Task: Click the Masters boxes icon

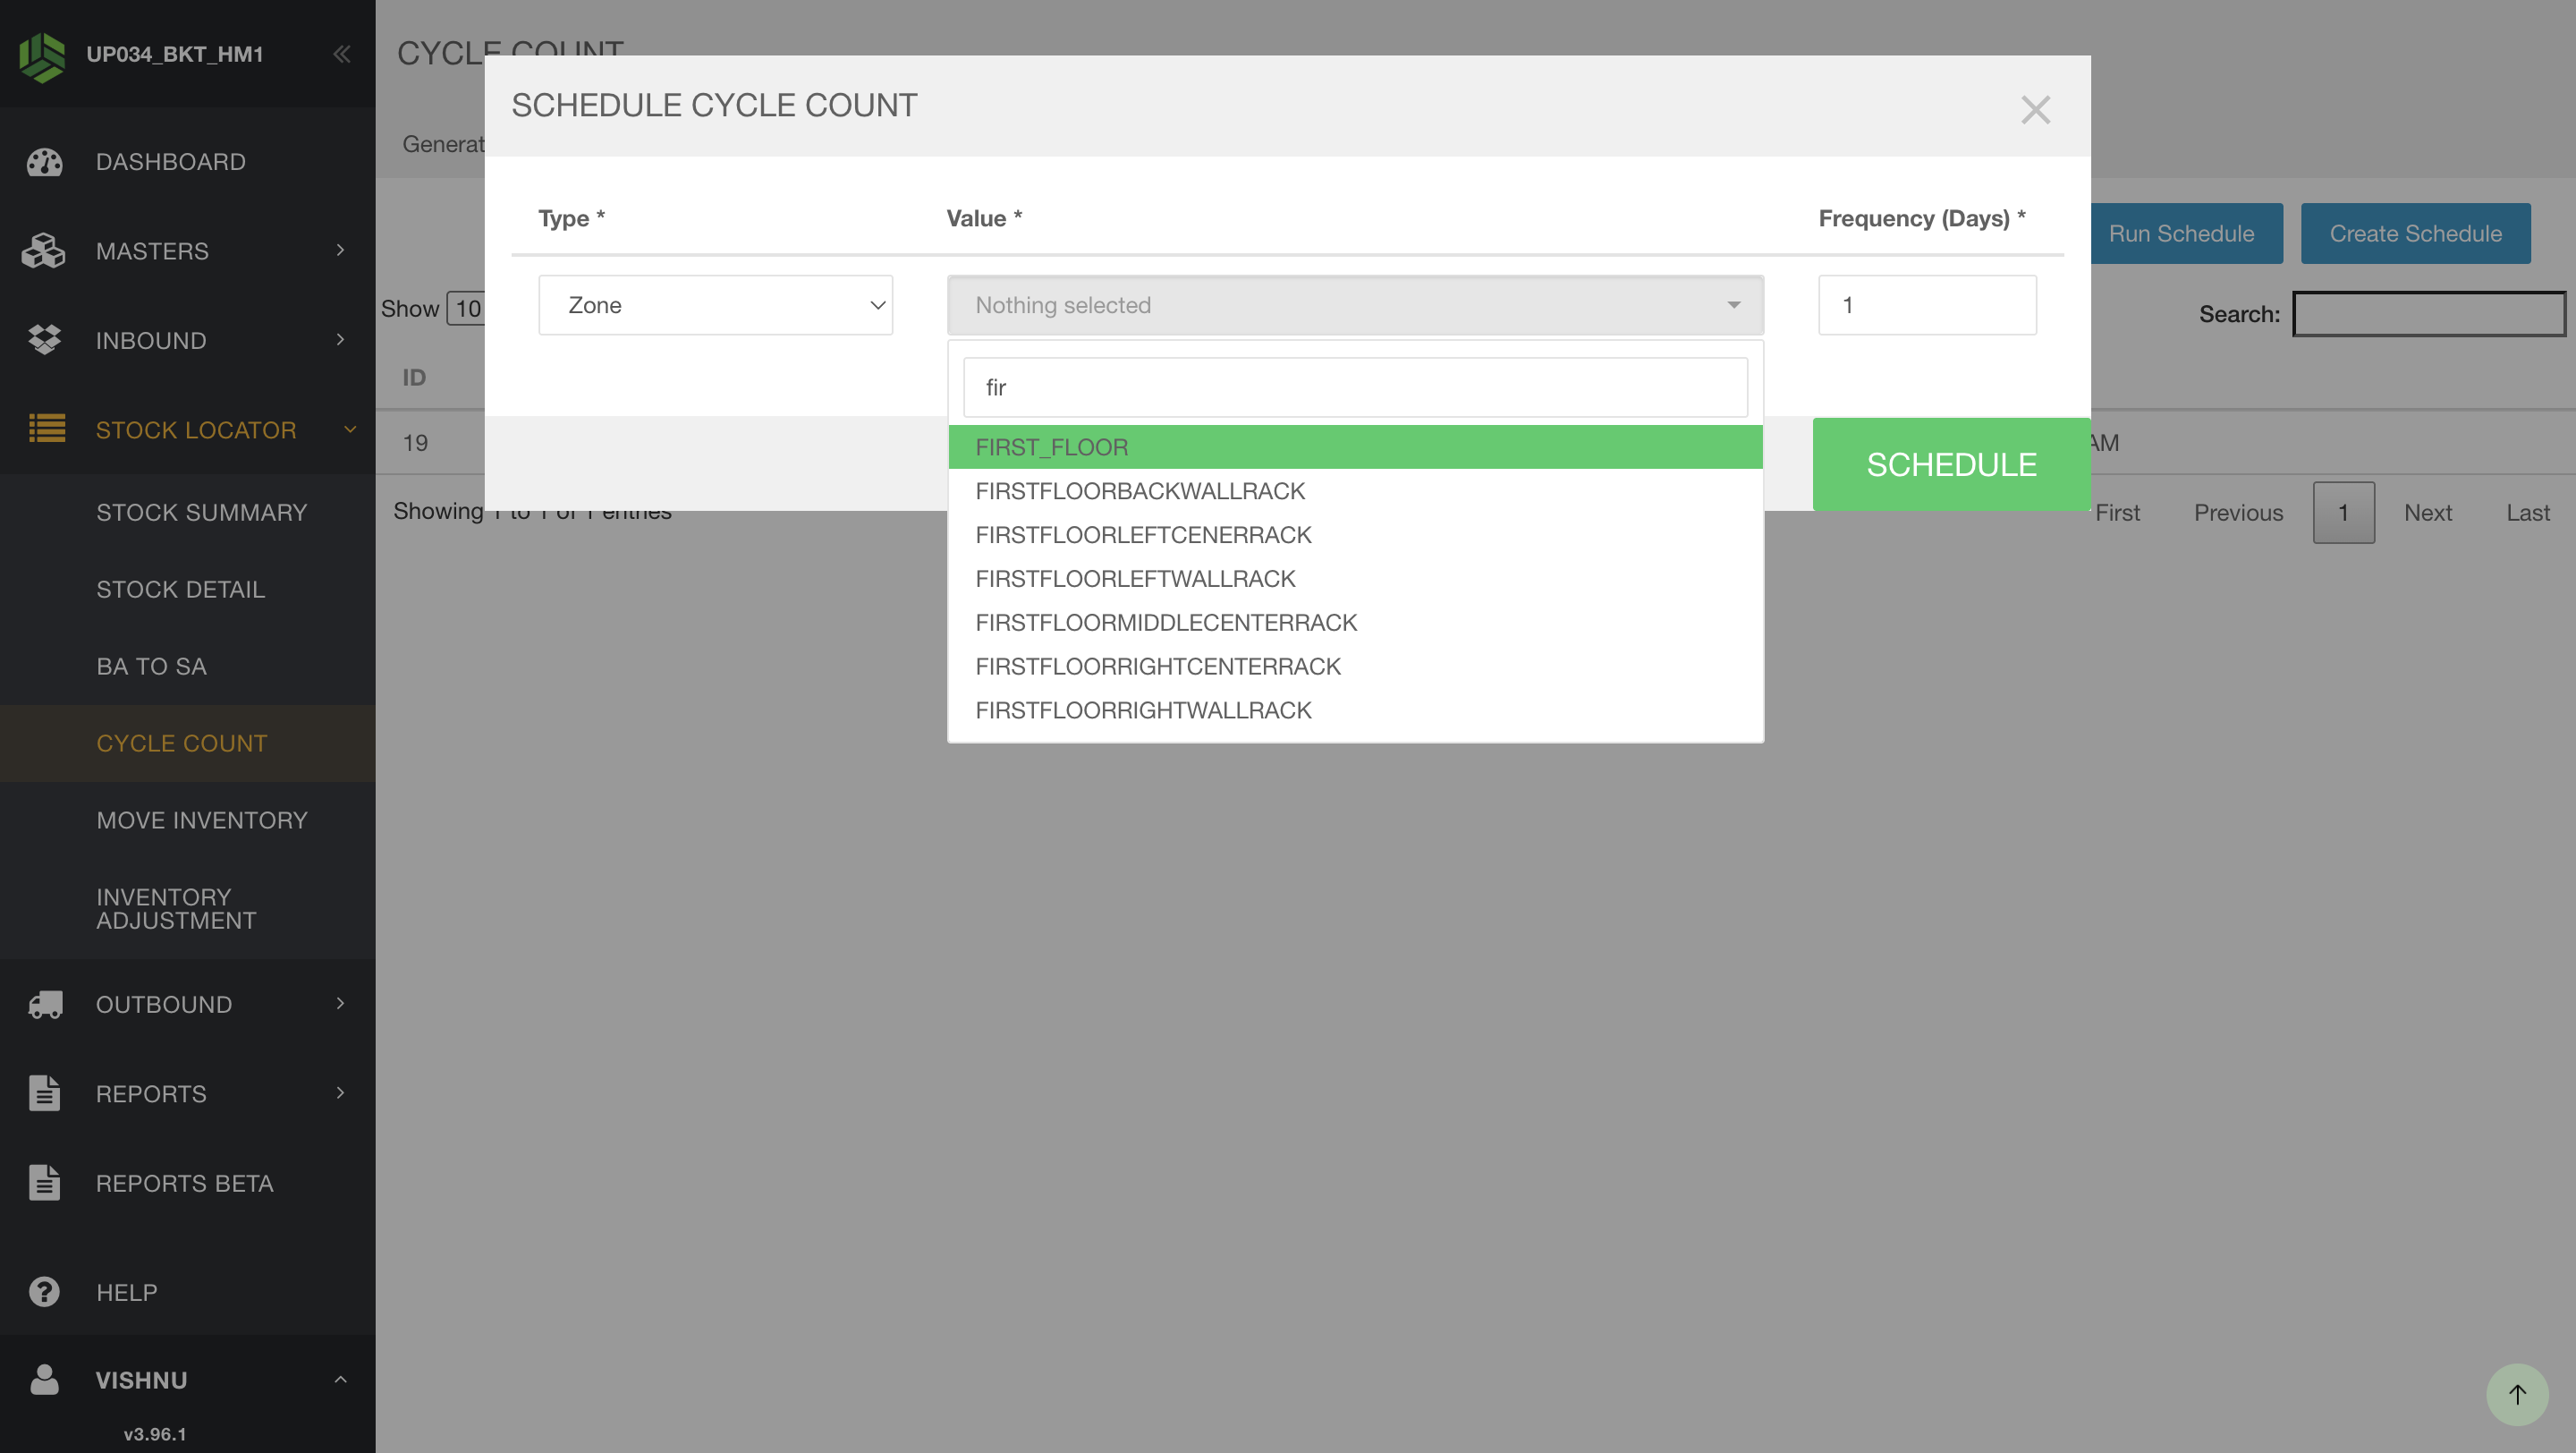Action: pyautogui.click(x=44, y=251)
